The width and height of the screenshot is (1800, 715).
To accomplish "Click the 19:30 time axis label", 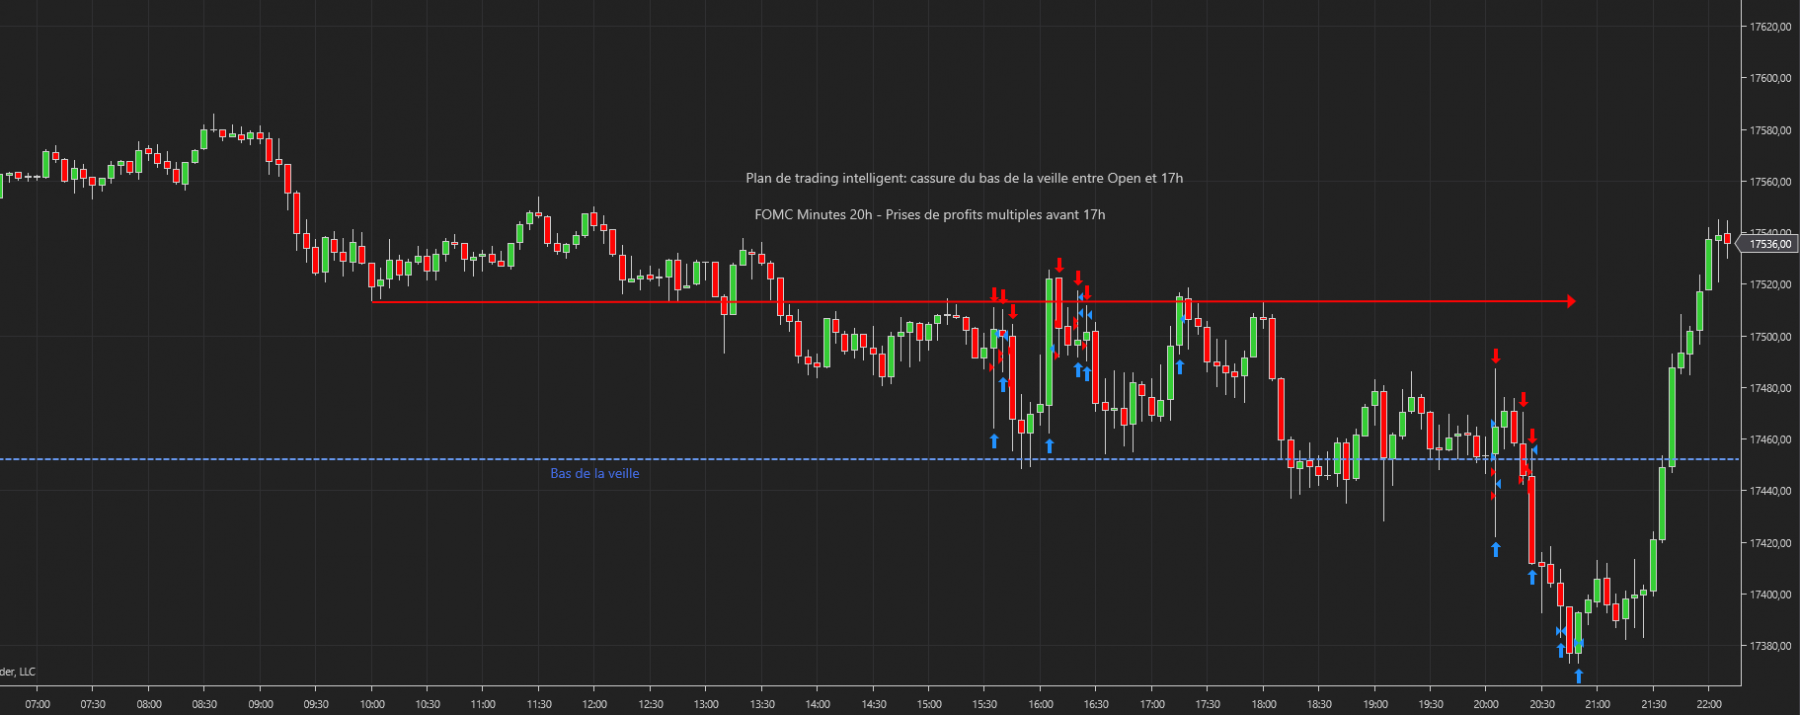I will pos(1430,704).
